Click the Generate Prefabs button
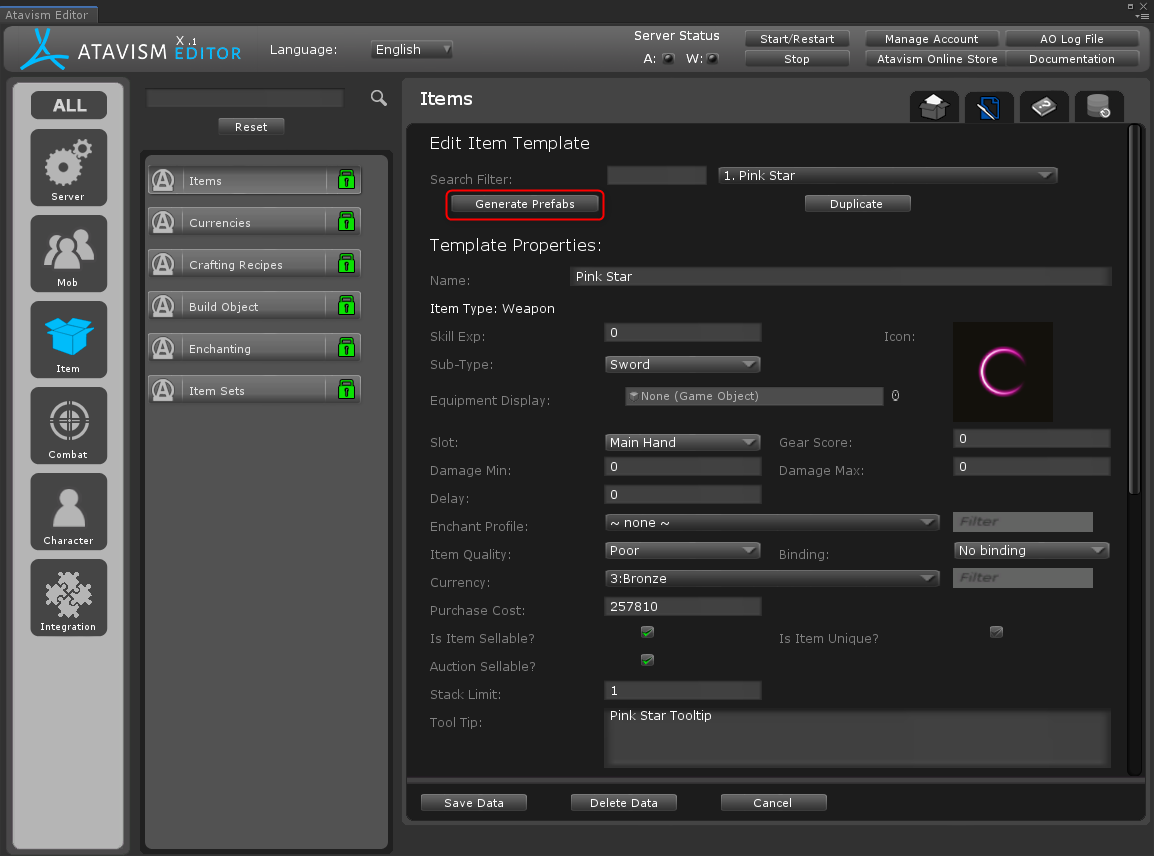The width and height of the screenshot is (1154, 856). 525,204
